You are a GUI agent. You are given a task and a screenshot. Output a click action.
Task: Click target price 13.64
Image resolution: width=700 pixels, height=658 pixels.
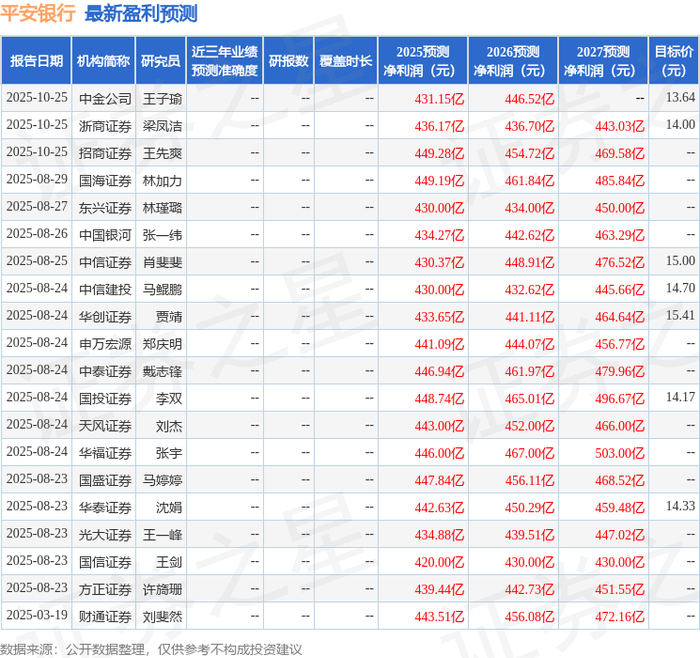680,97
